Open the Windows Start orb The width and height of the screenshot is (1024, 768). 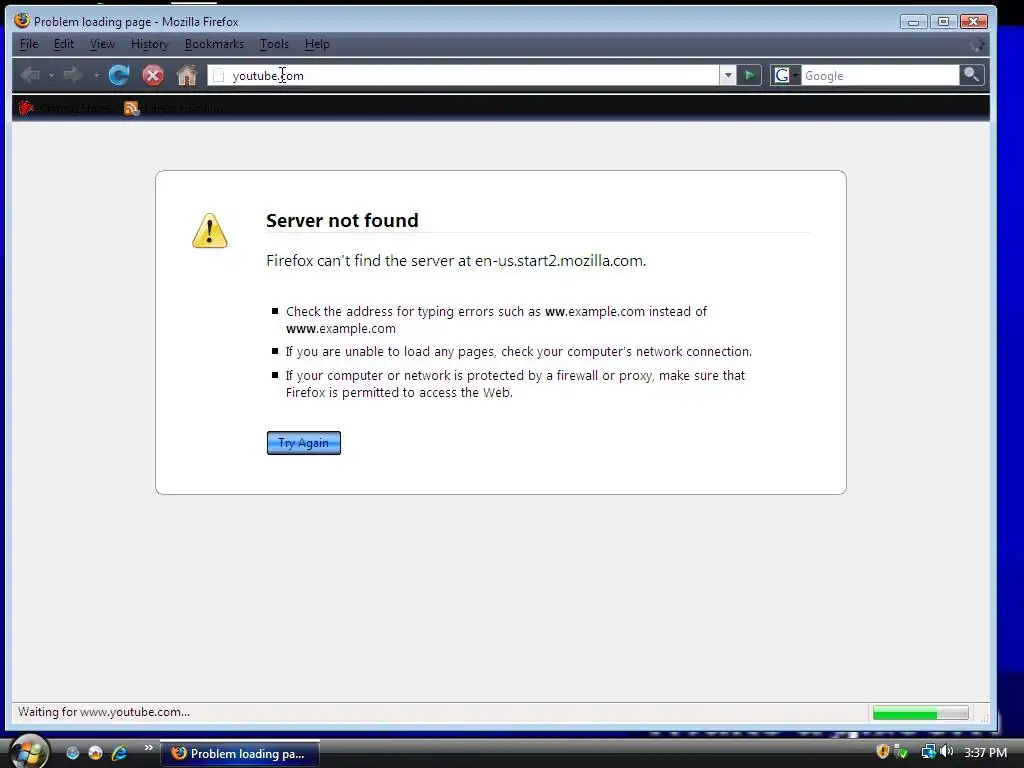click(x=29, y=751)
